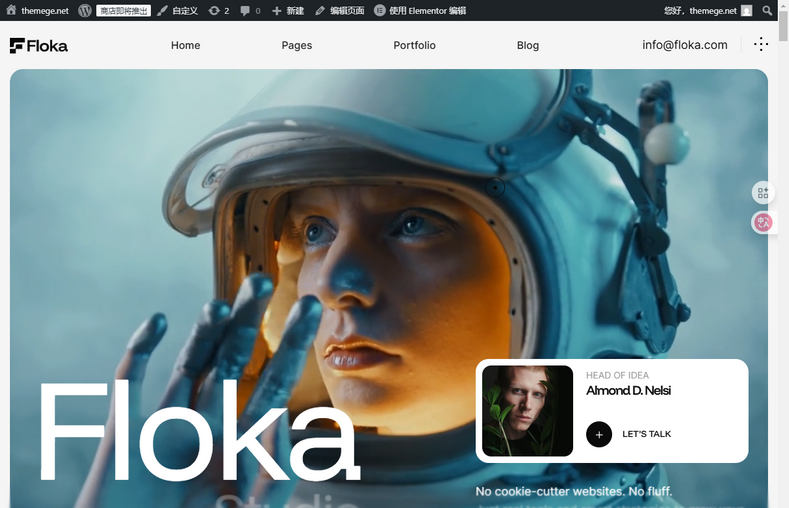Click the large Floka hero heading
The width and height of the screenshot is (789, 508).
click(x=199, y=430)
